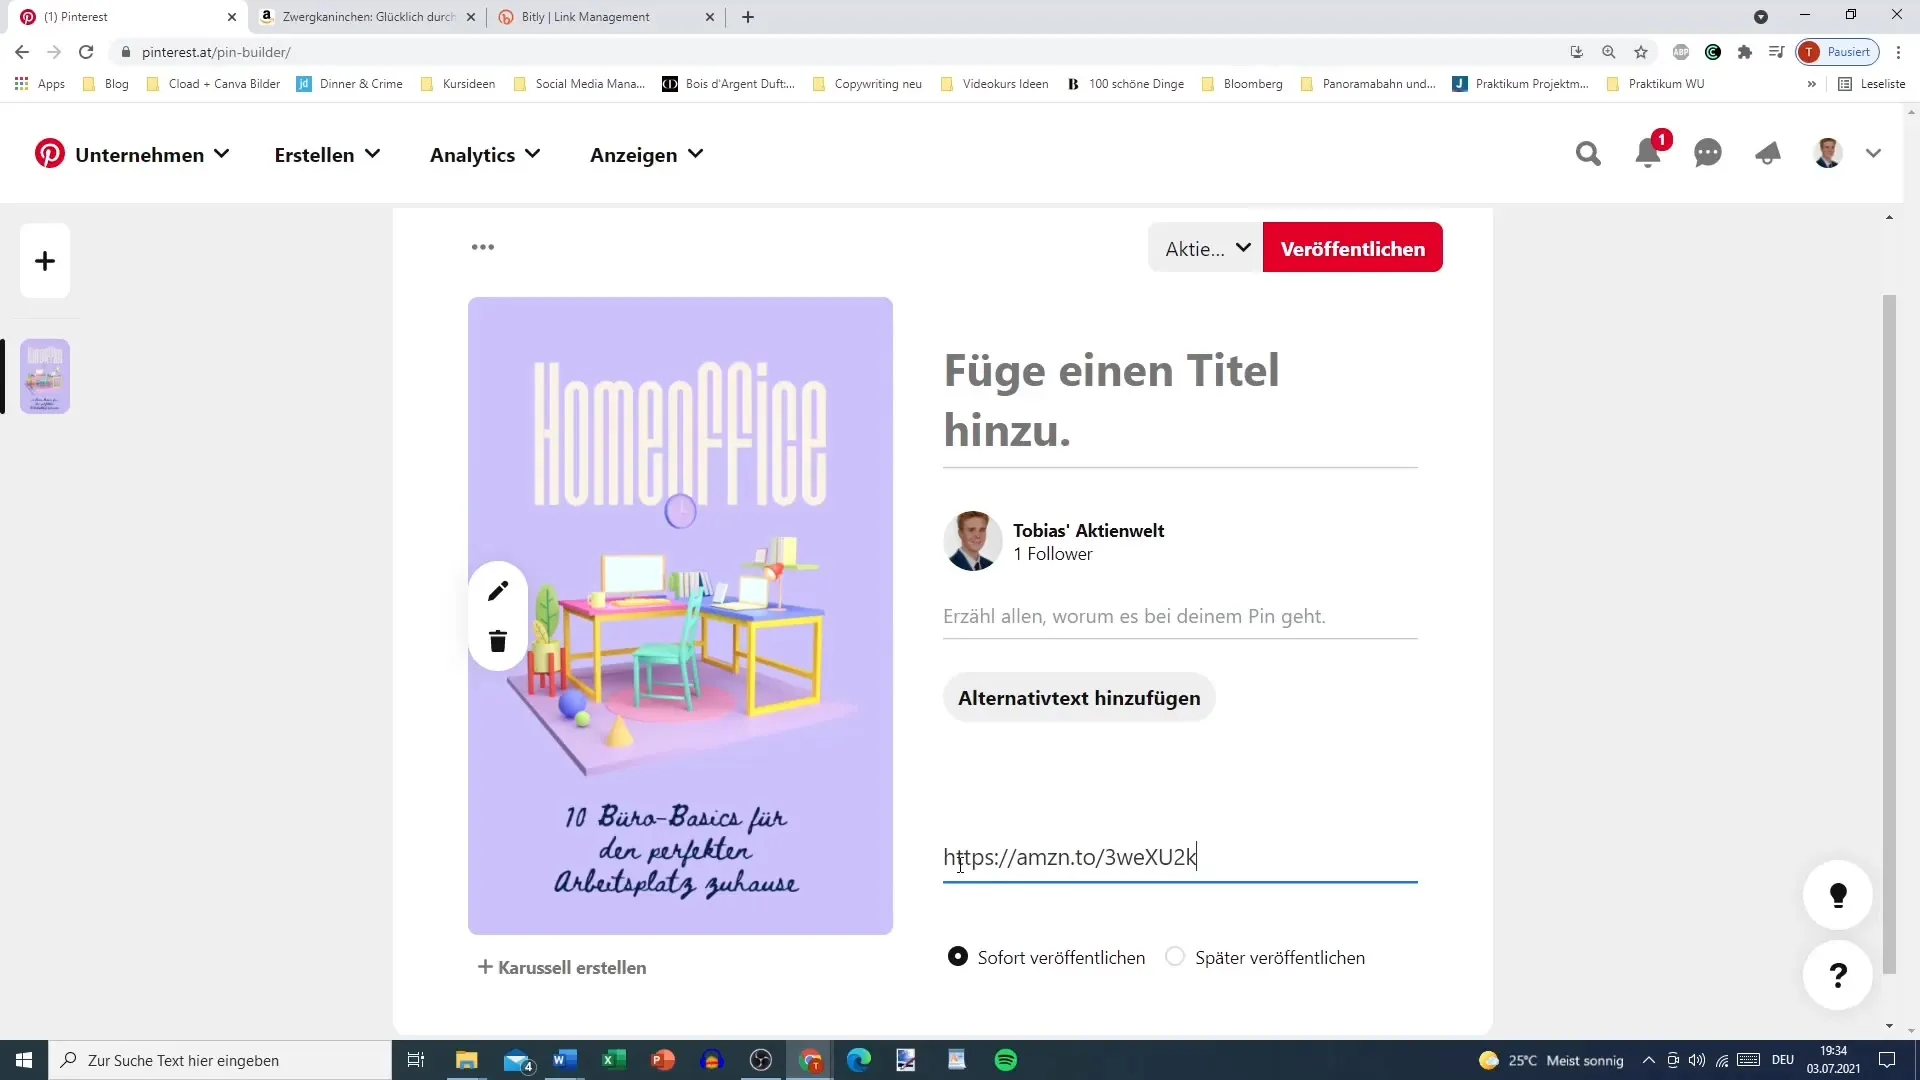
Task: Click Veröffentlichen to publish the pin
Action: (1353, 248)
